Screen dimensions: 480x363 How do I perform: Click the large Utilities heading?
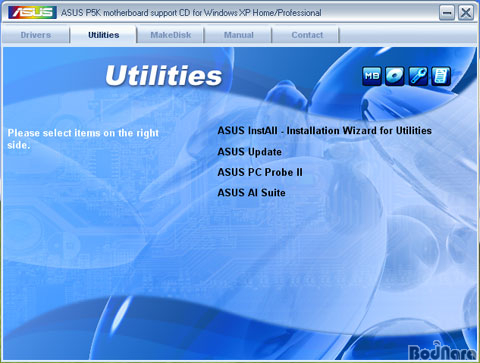coord(164,76)
